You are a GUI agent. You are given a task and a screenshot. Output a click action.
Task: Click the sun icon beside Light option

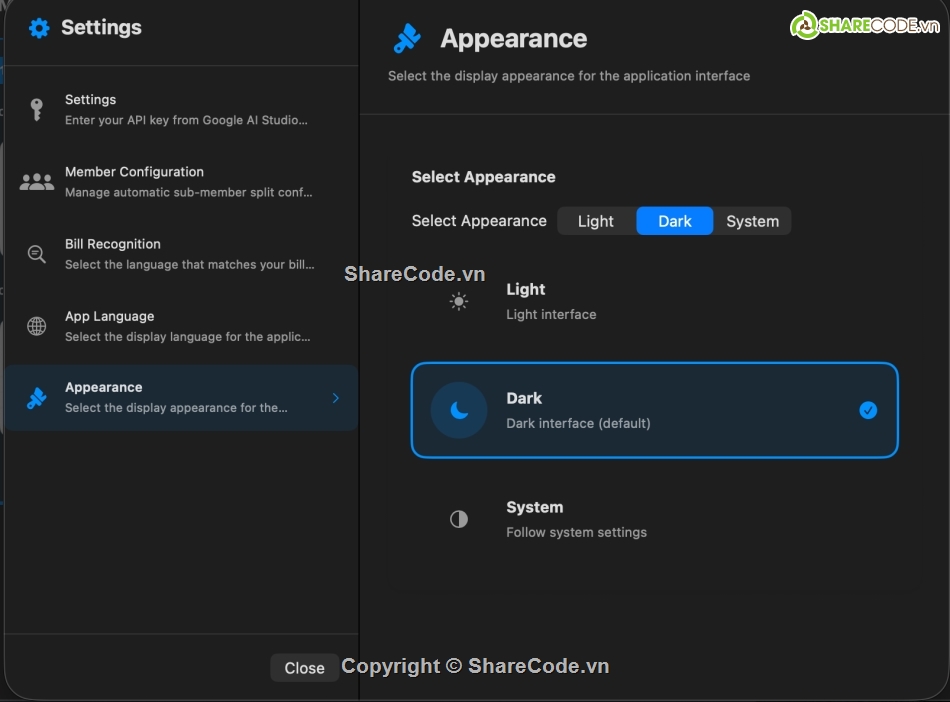pyautogui.click(x=458, y=300)
